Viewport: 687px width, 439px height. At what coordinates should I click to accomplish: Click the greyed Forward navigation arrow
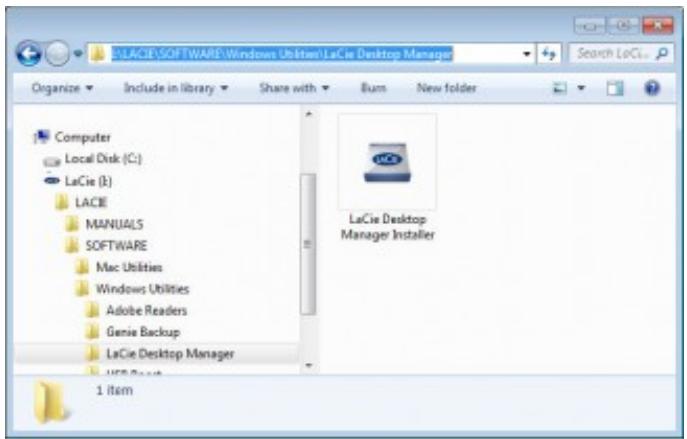click(57, 54)
